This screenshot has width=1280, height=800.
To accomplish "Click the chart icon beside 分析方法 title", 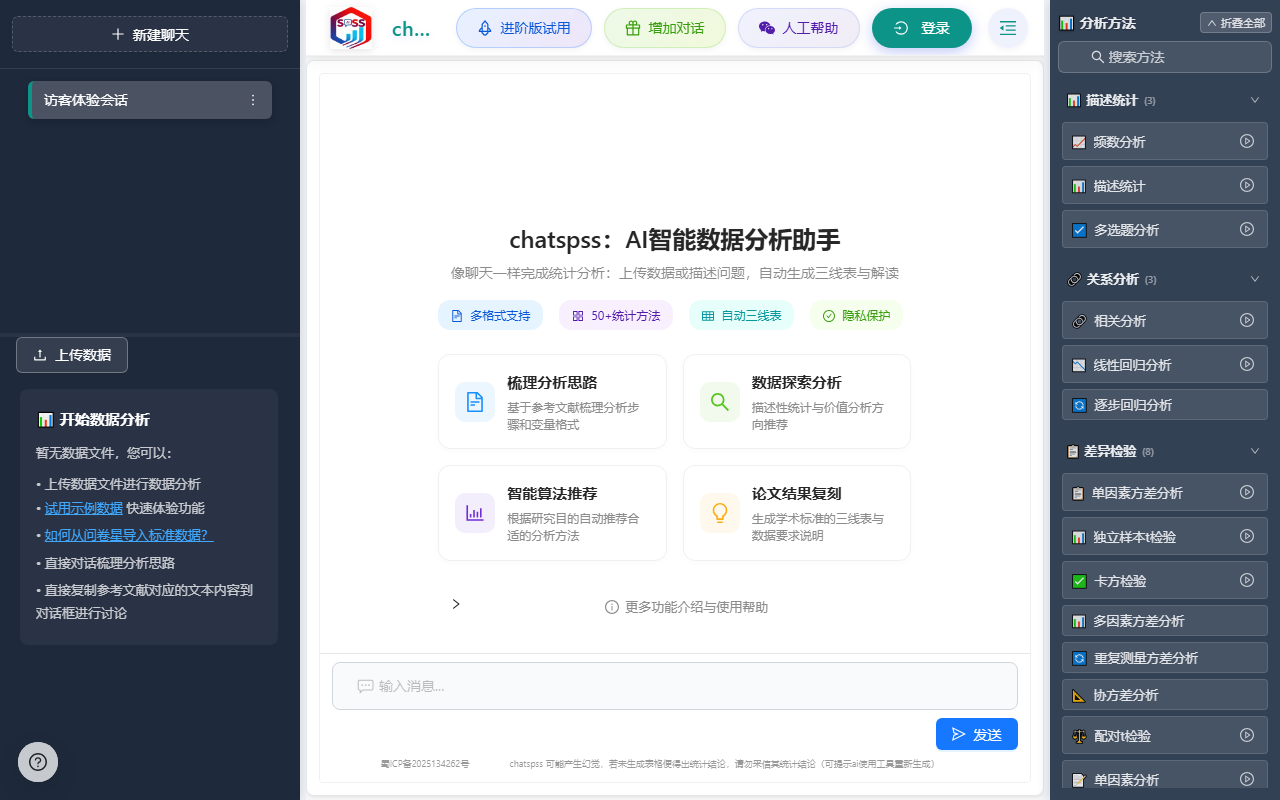I will (x=1066, y=23).
